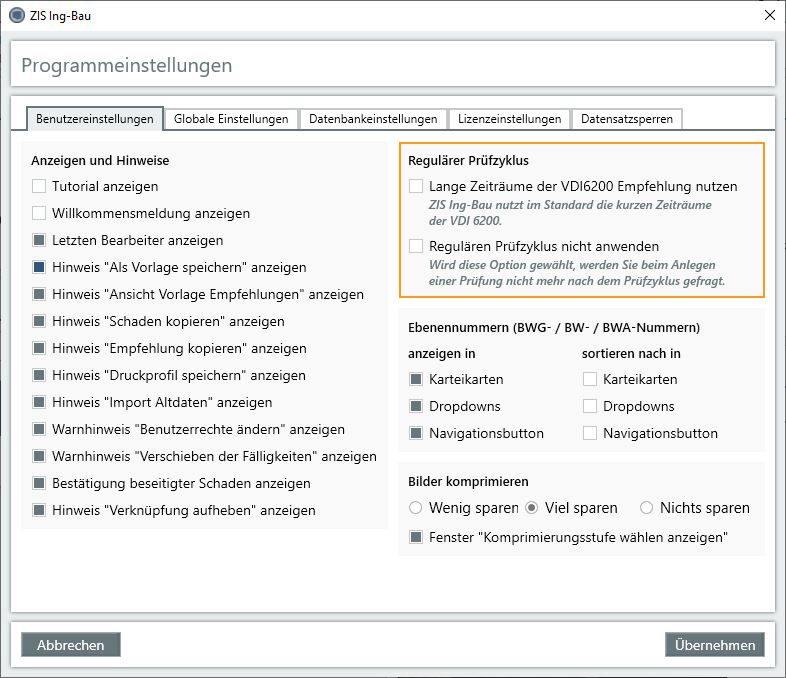Viewport: 786px width, 678px height.
Task: Click the Regulärer Prüfzyklus section heading
Action: 468,160
